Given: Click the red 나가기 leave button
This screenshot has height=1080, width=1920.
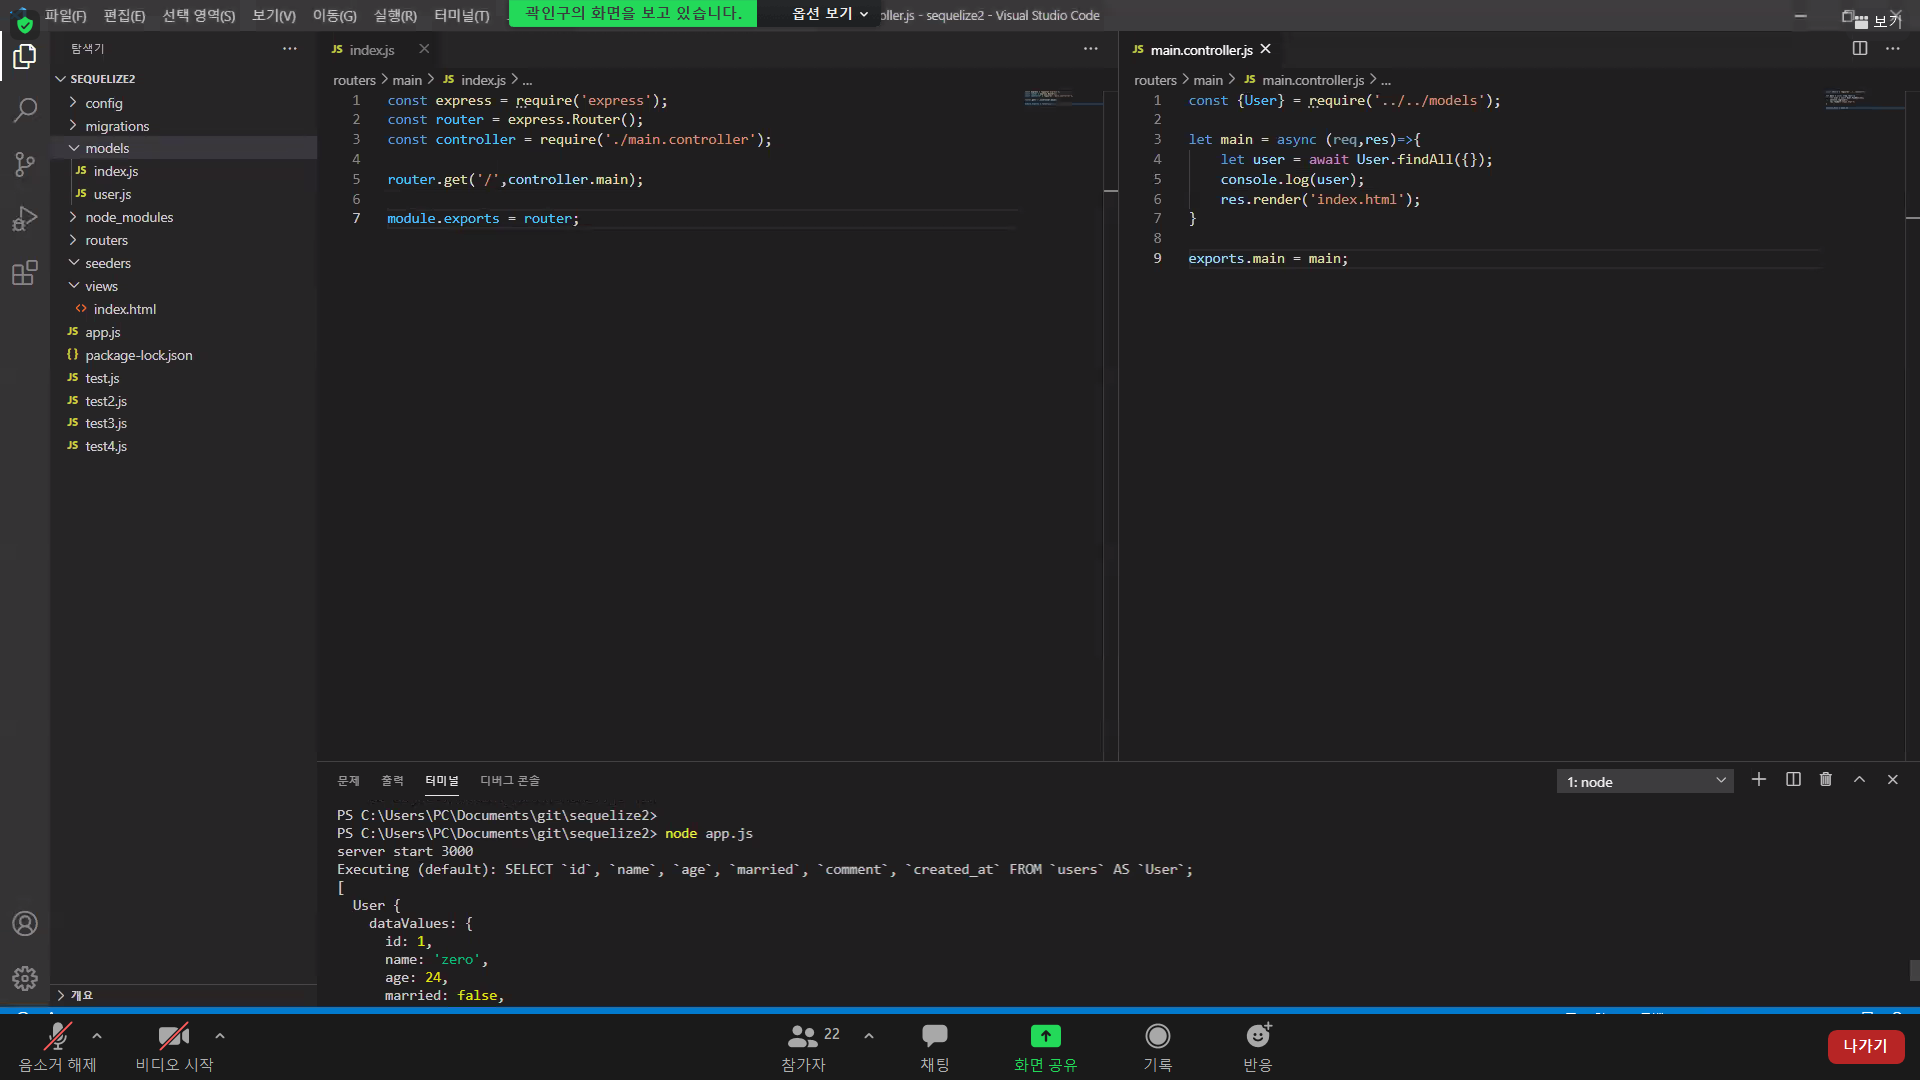Looking at the screenshot, I should (1865, 1046).
